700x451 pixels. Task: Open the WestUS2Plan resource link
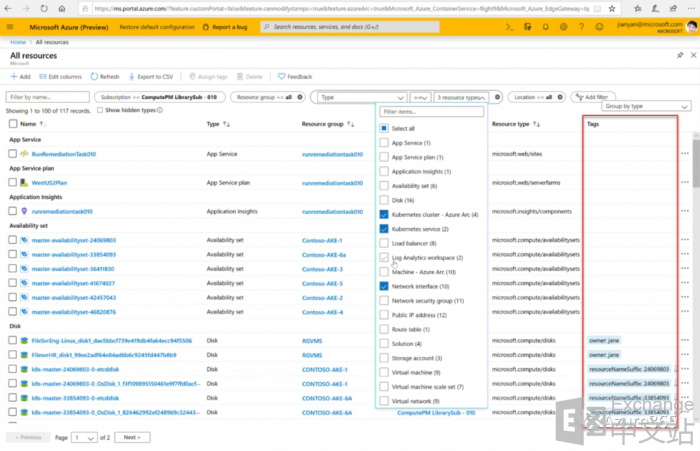point(49,183)
